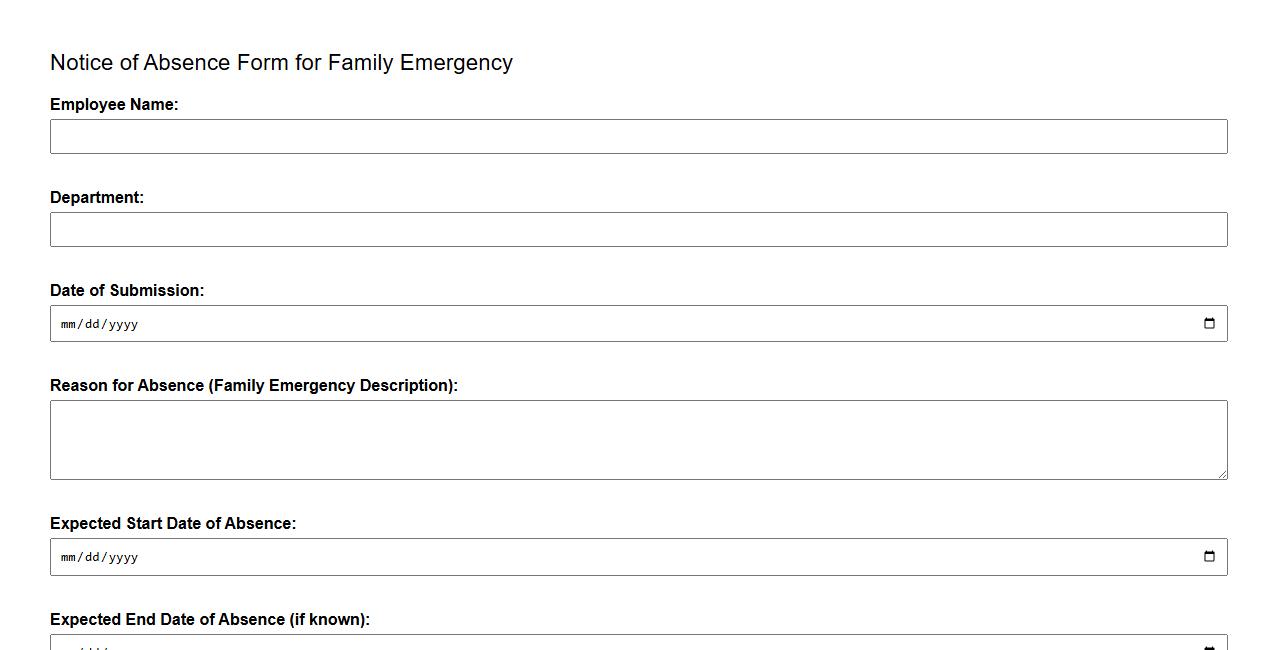Select the month segment of Date of Submission
This screenshot has width=1278, height=650.
click(68, 323)
